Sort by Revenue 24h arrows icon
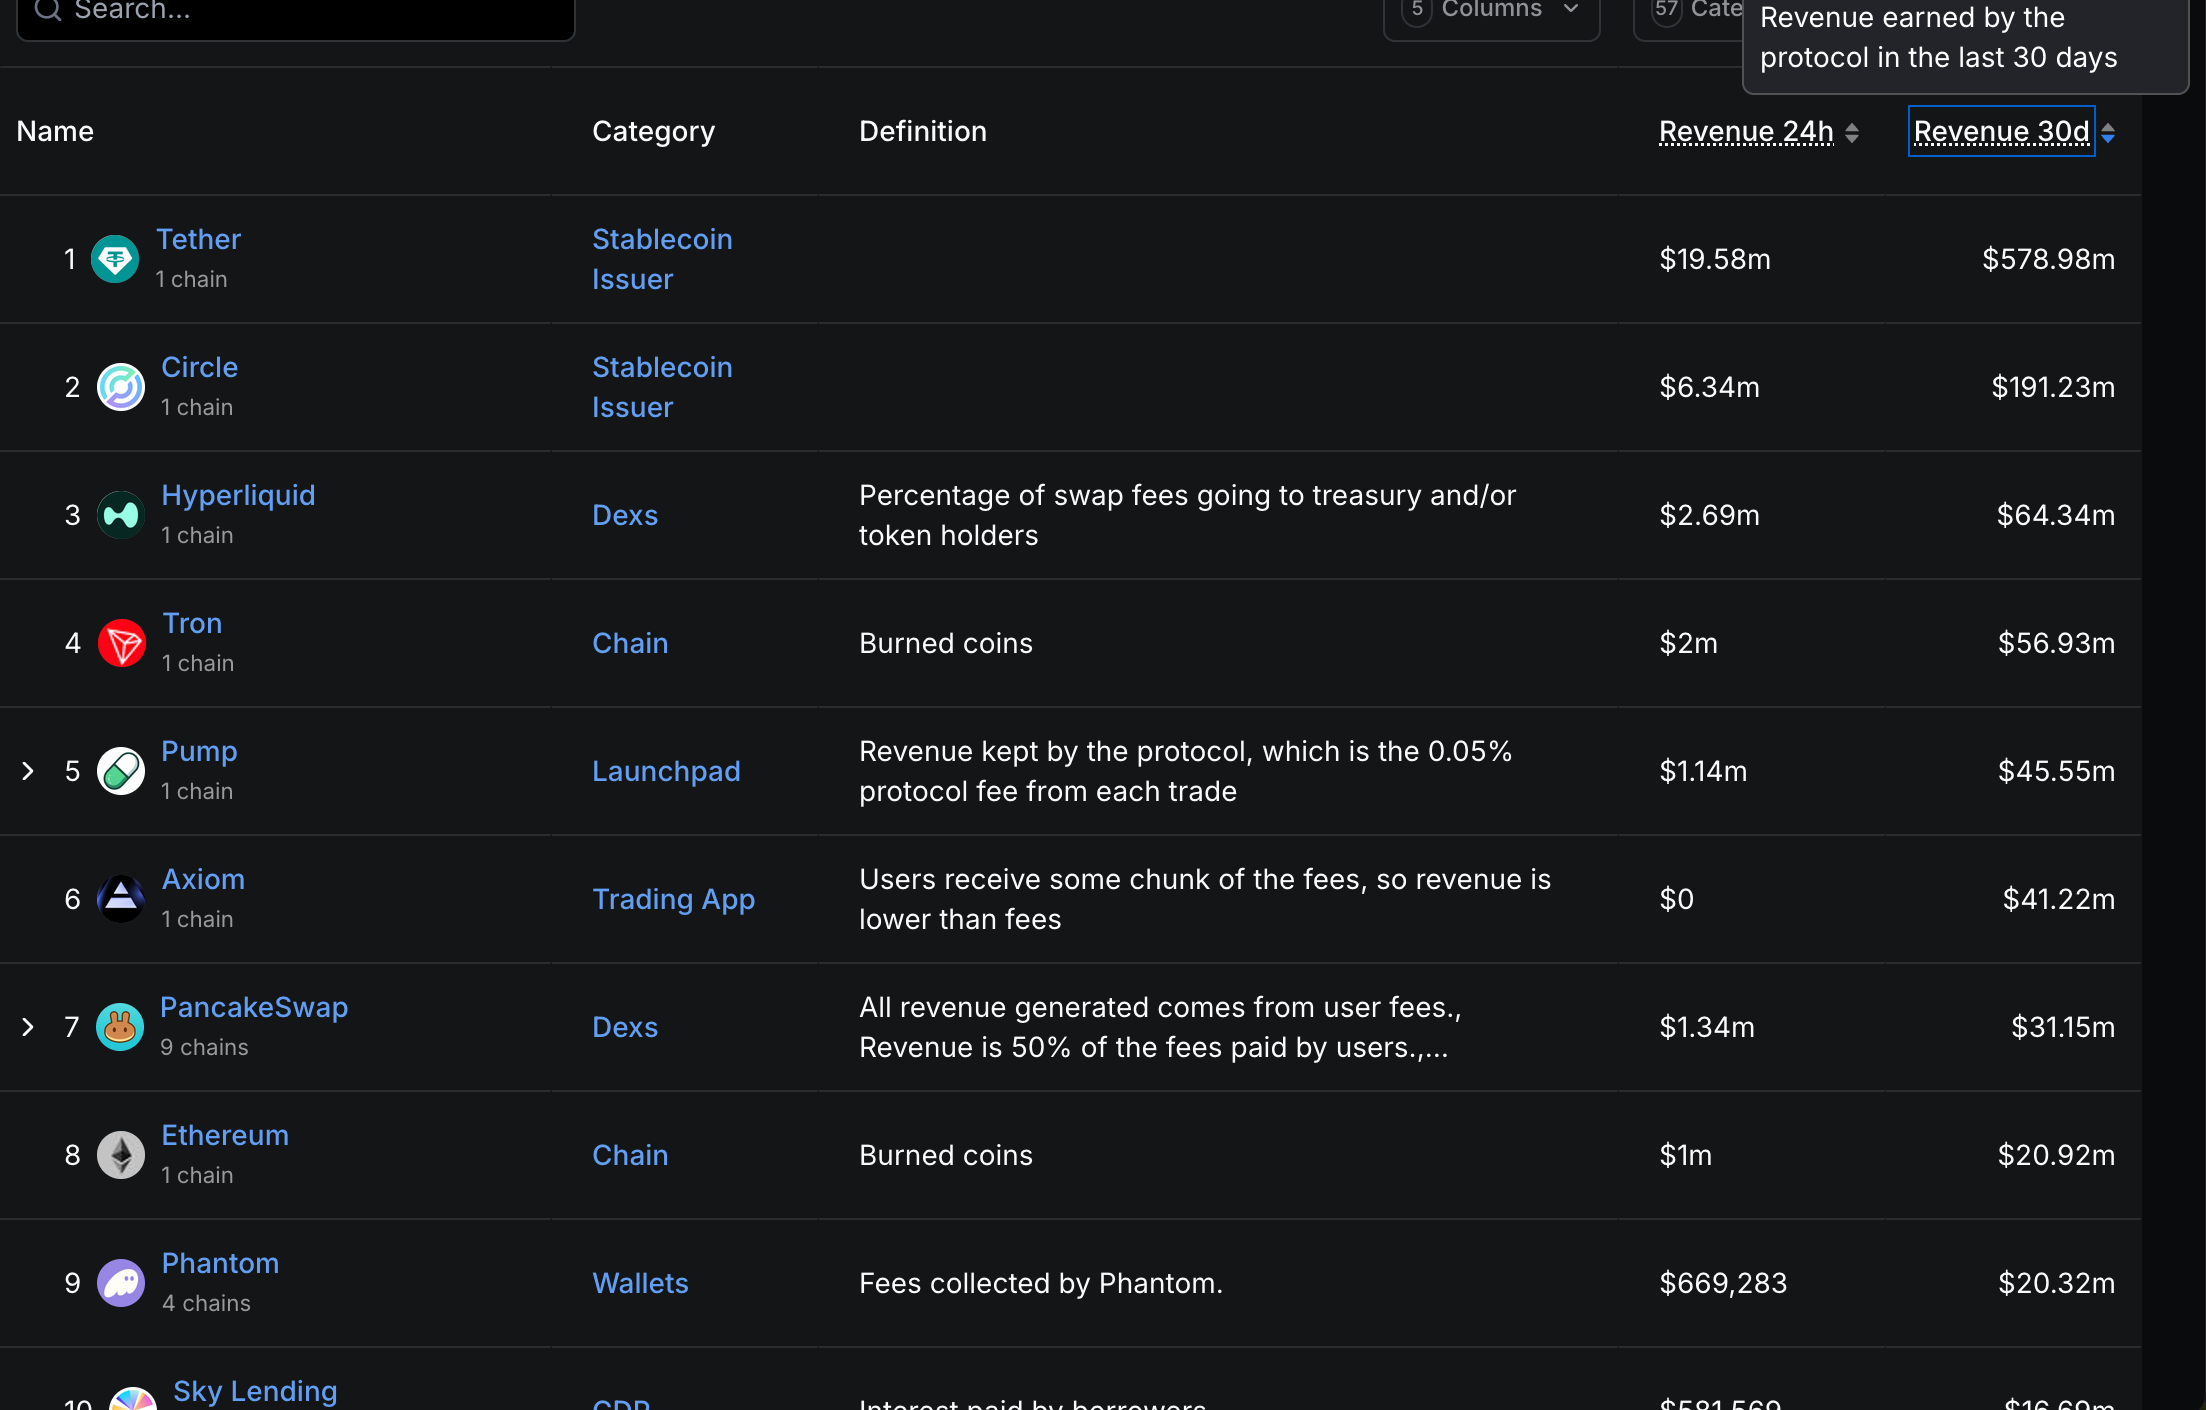 click(1852, 133)
